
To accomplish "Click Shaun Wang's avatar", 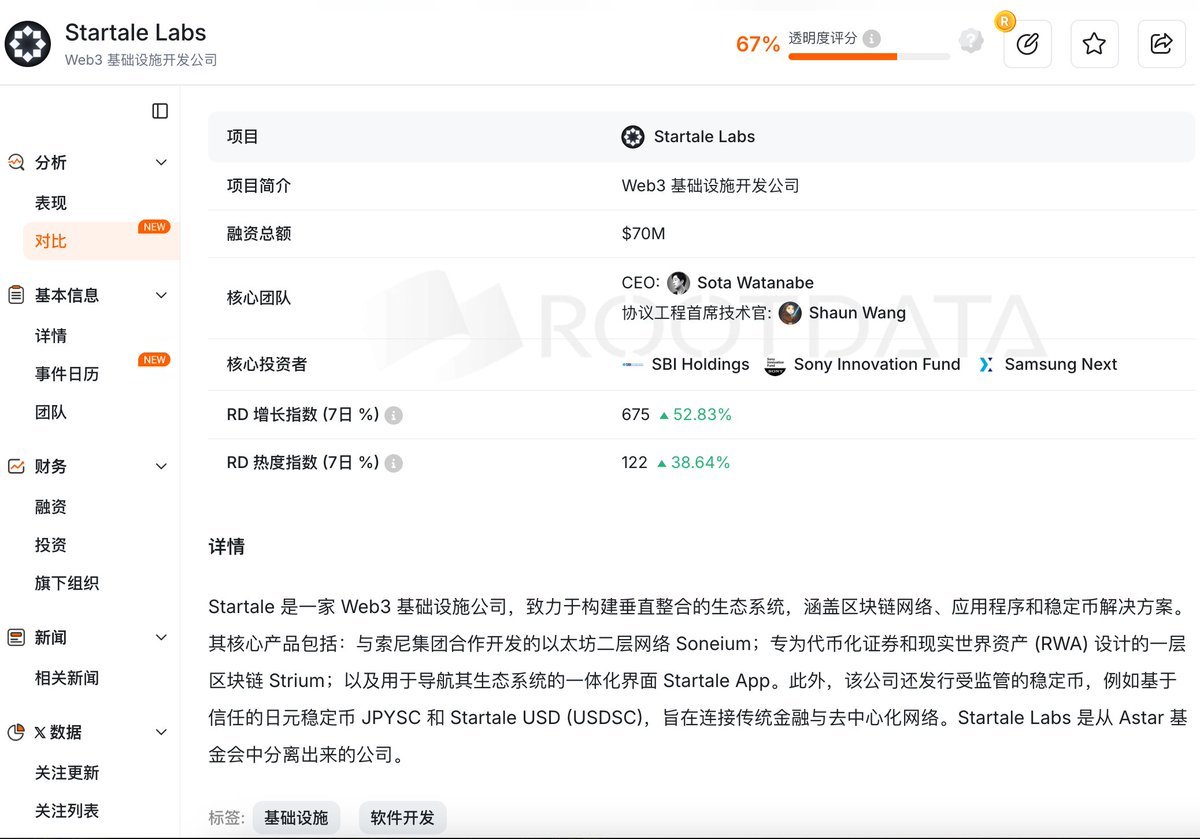I will (790, 313).
